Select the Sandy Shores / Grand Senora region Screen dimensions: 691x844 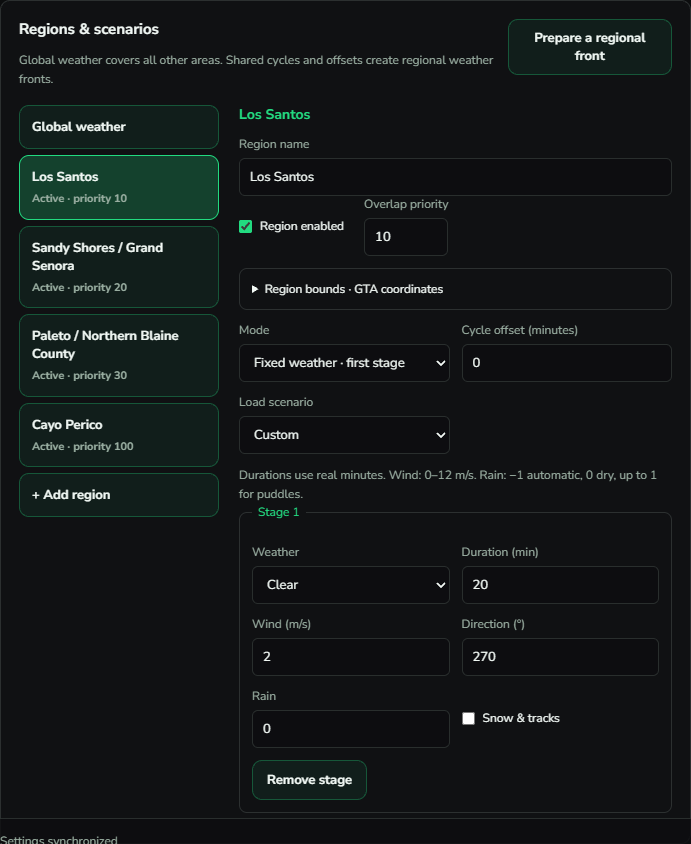tap(119, 267)
